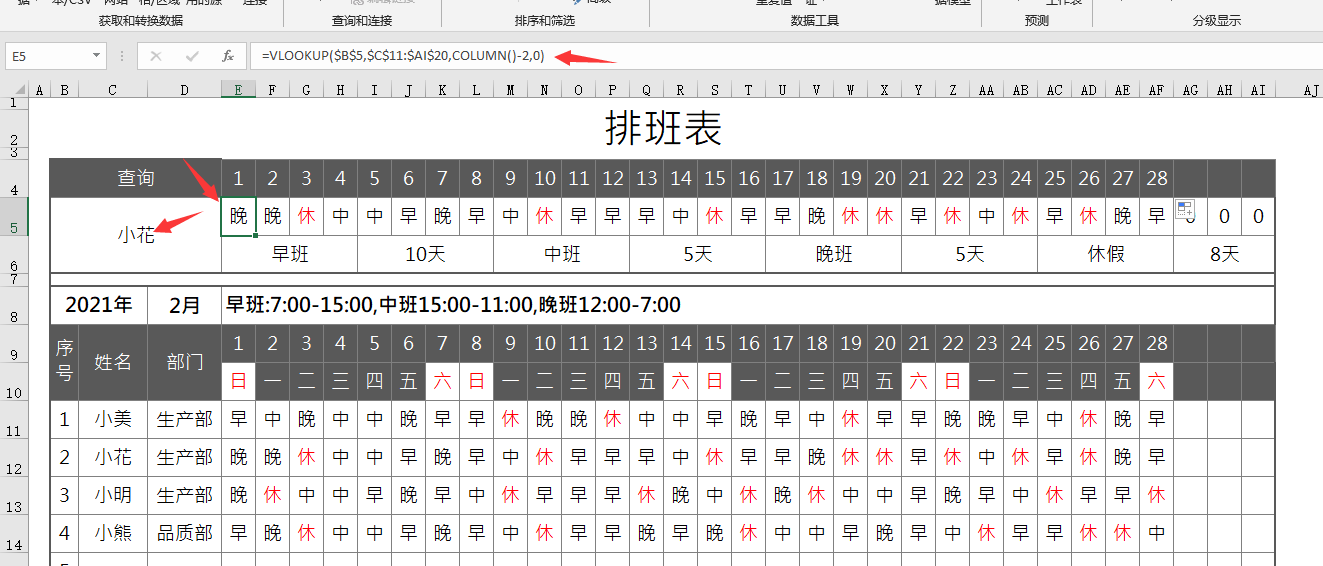Select the 2月 month cell

[x=184, y=305]
